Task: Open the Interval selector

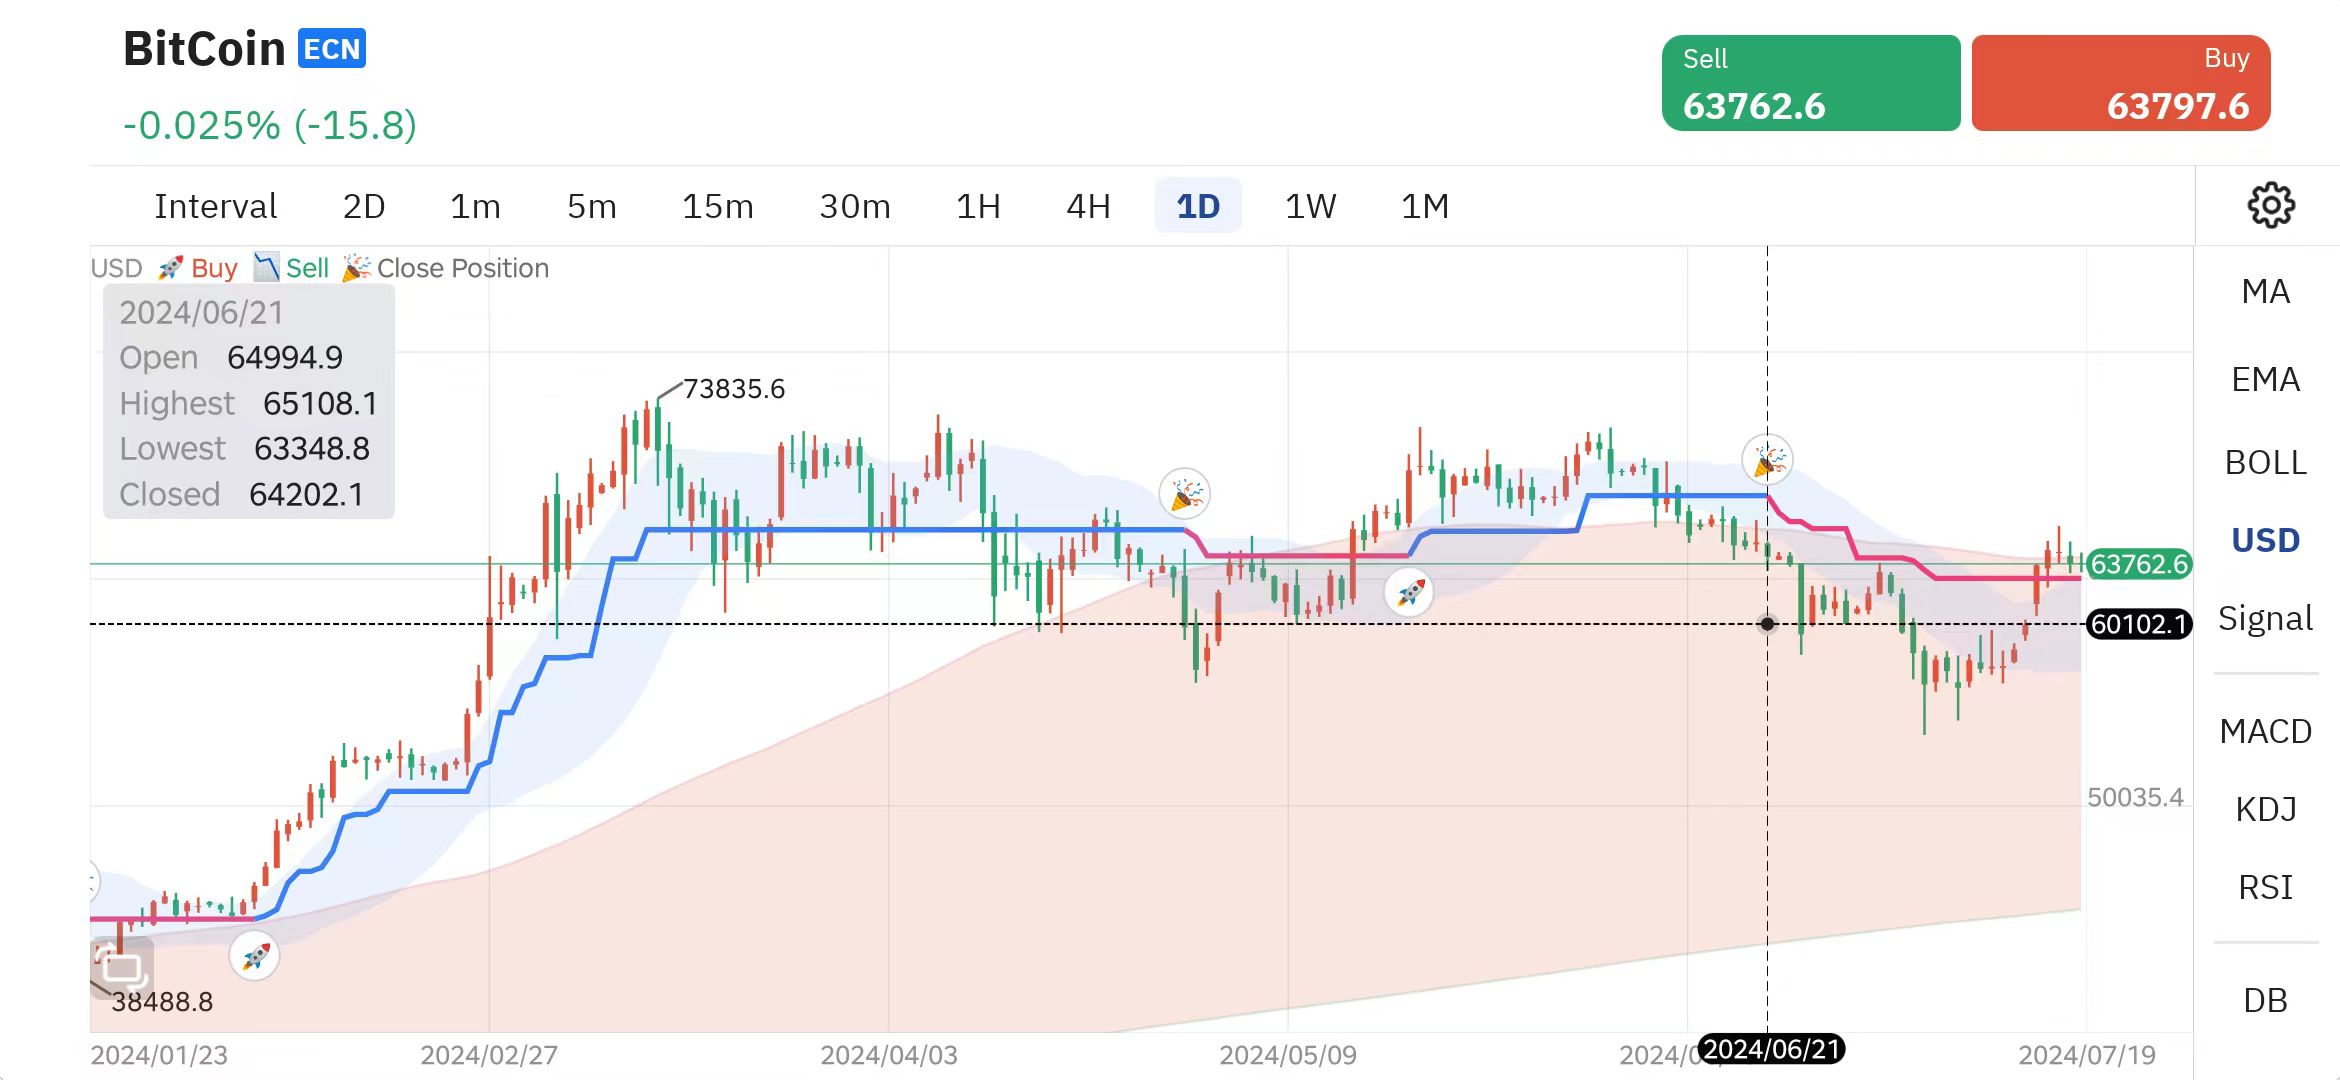Action: [215, 207]
